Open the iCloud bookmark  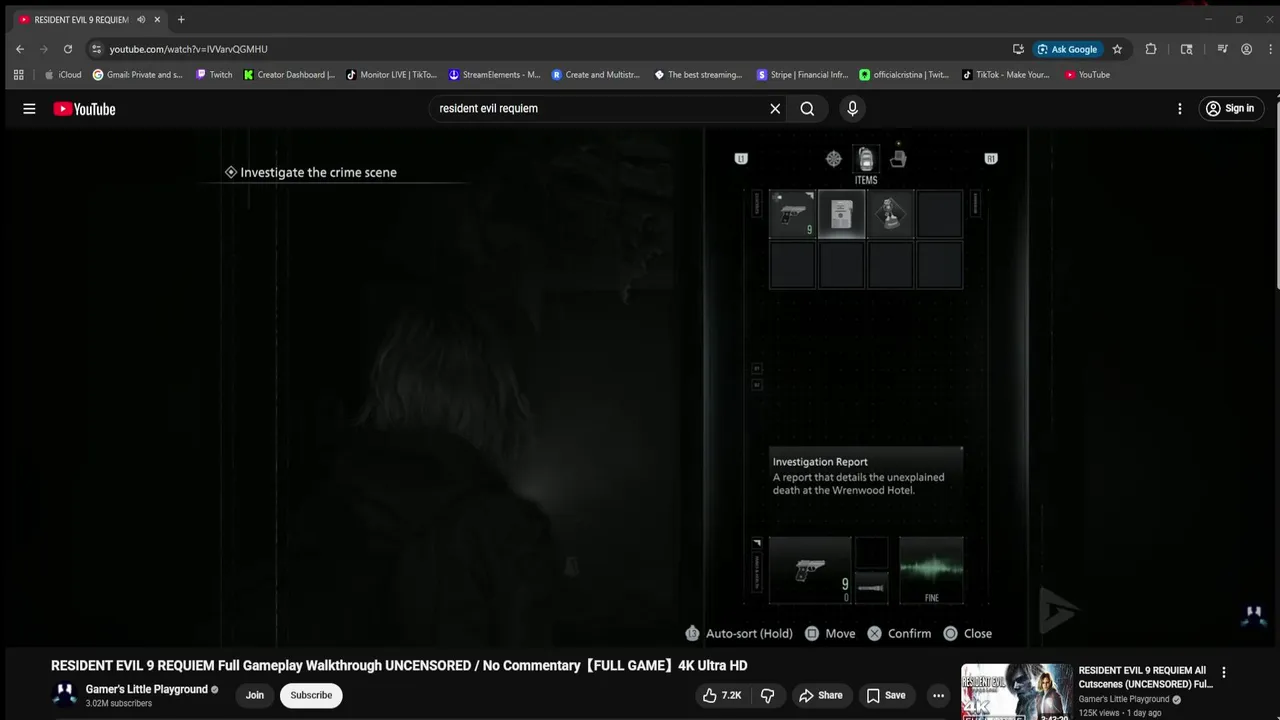pyautogui.click(x=63, y=74)
